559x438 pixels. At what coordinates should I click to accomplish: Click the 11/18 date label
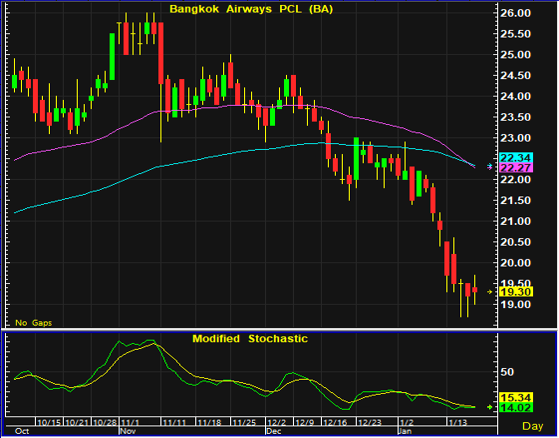(x=210, y=423)
